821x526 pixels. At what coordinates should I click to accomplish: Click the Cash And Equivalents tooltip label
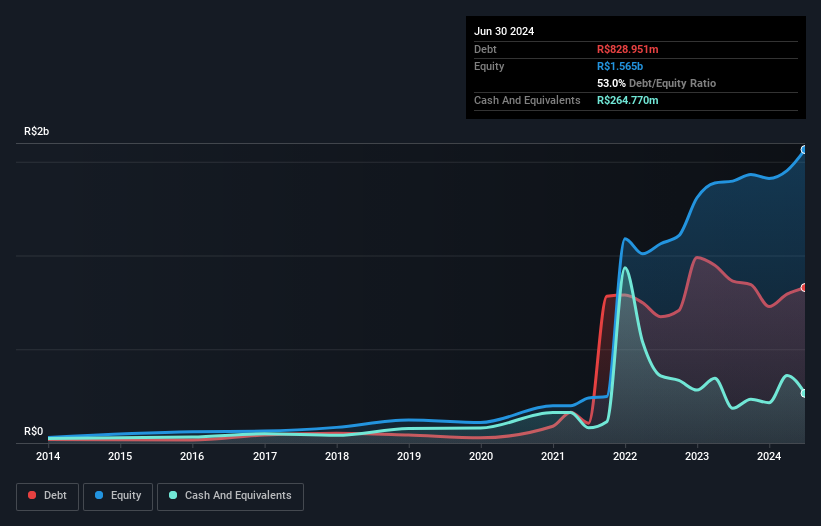(527, 100)
